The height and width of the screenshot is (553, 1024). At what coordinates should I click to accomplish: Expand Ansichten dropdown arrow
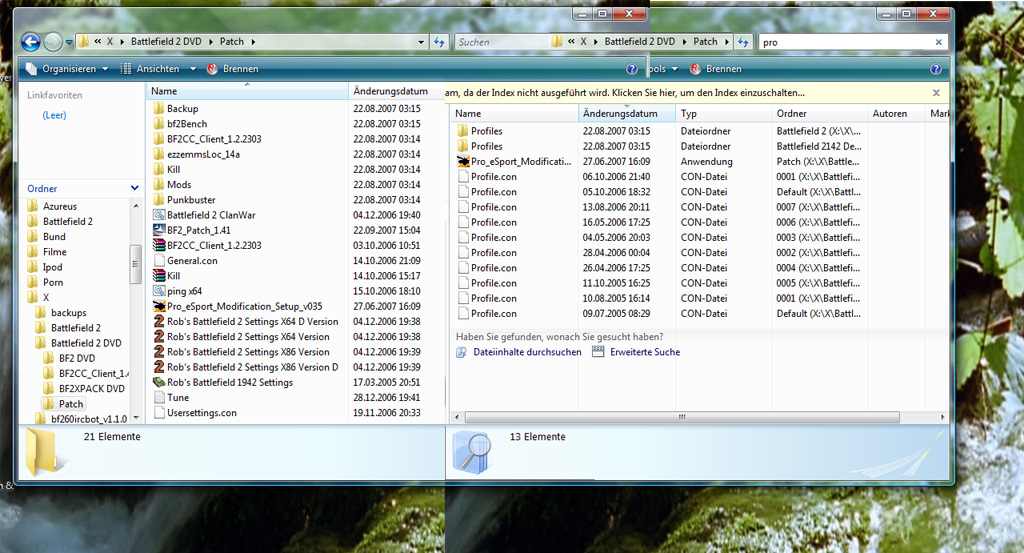(x=193, y=69)
